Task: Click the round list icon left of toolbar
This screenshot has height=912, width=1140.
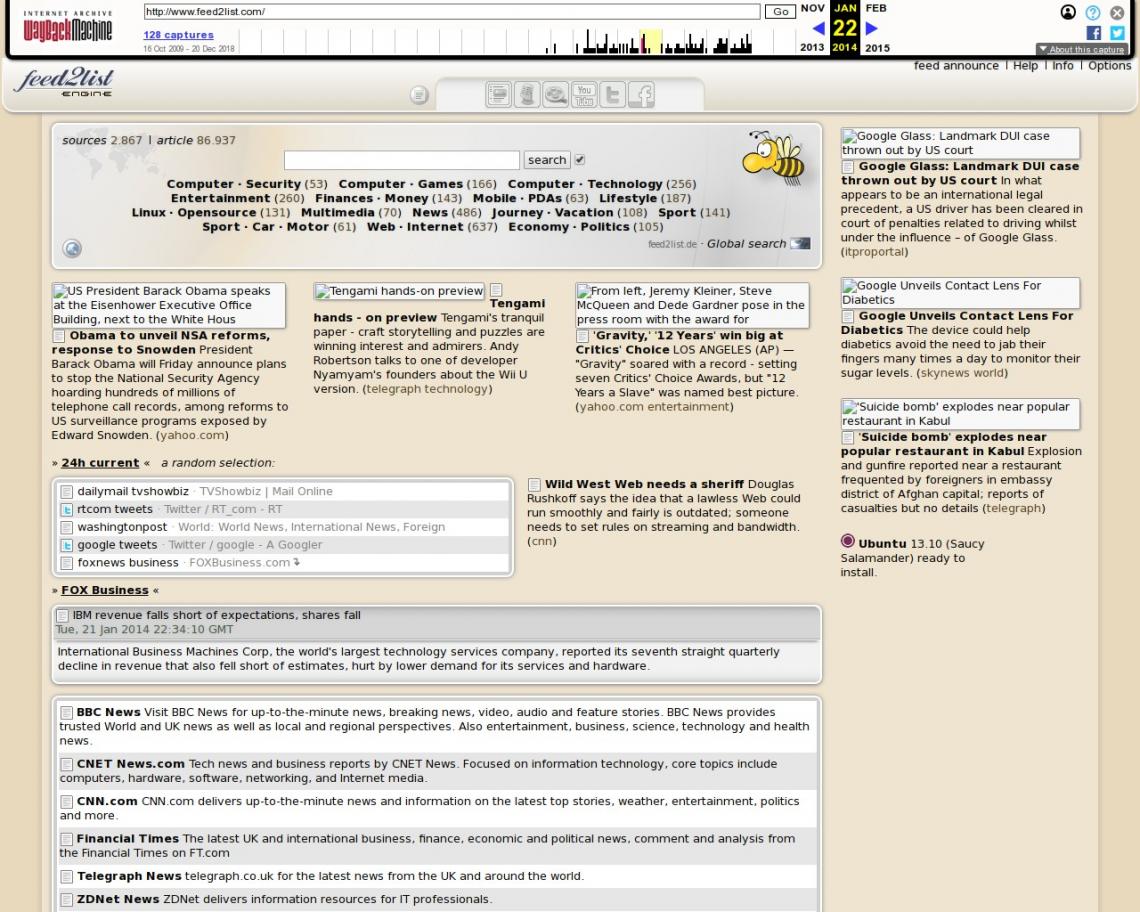Action: (x=419, y=95)
